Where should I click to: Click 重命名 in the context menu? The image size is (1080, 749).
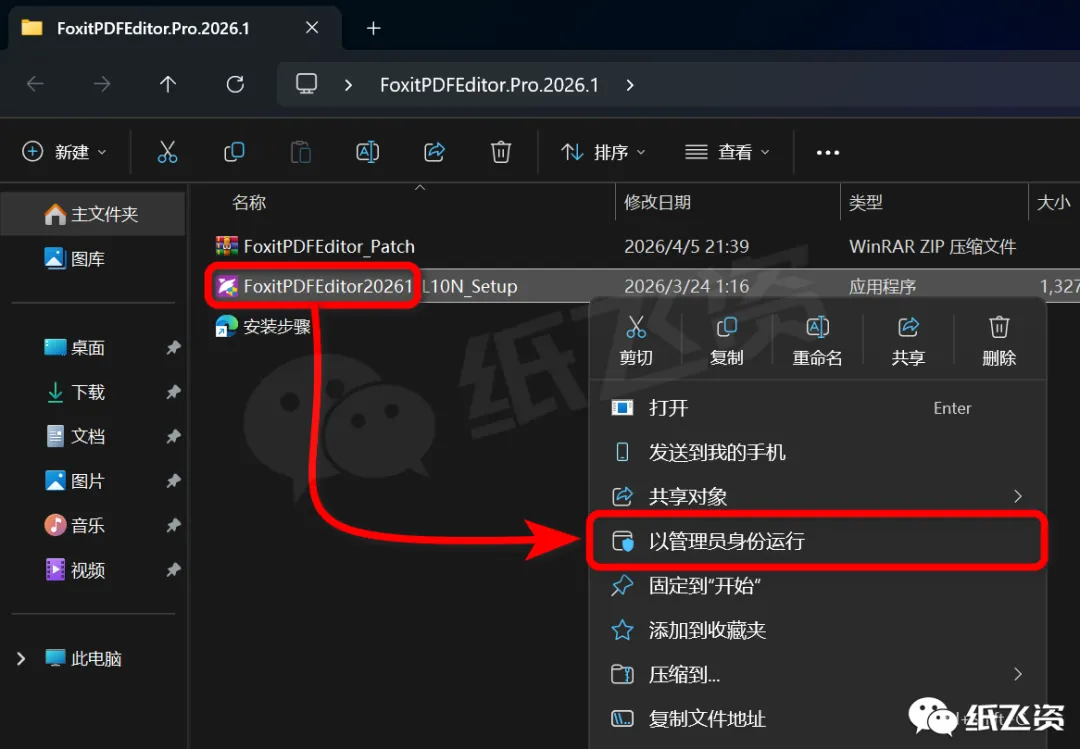pyautogui.click(x=818, y=341)
